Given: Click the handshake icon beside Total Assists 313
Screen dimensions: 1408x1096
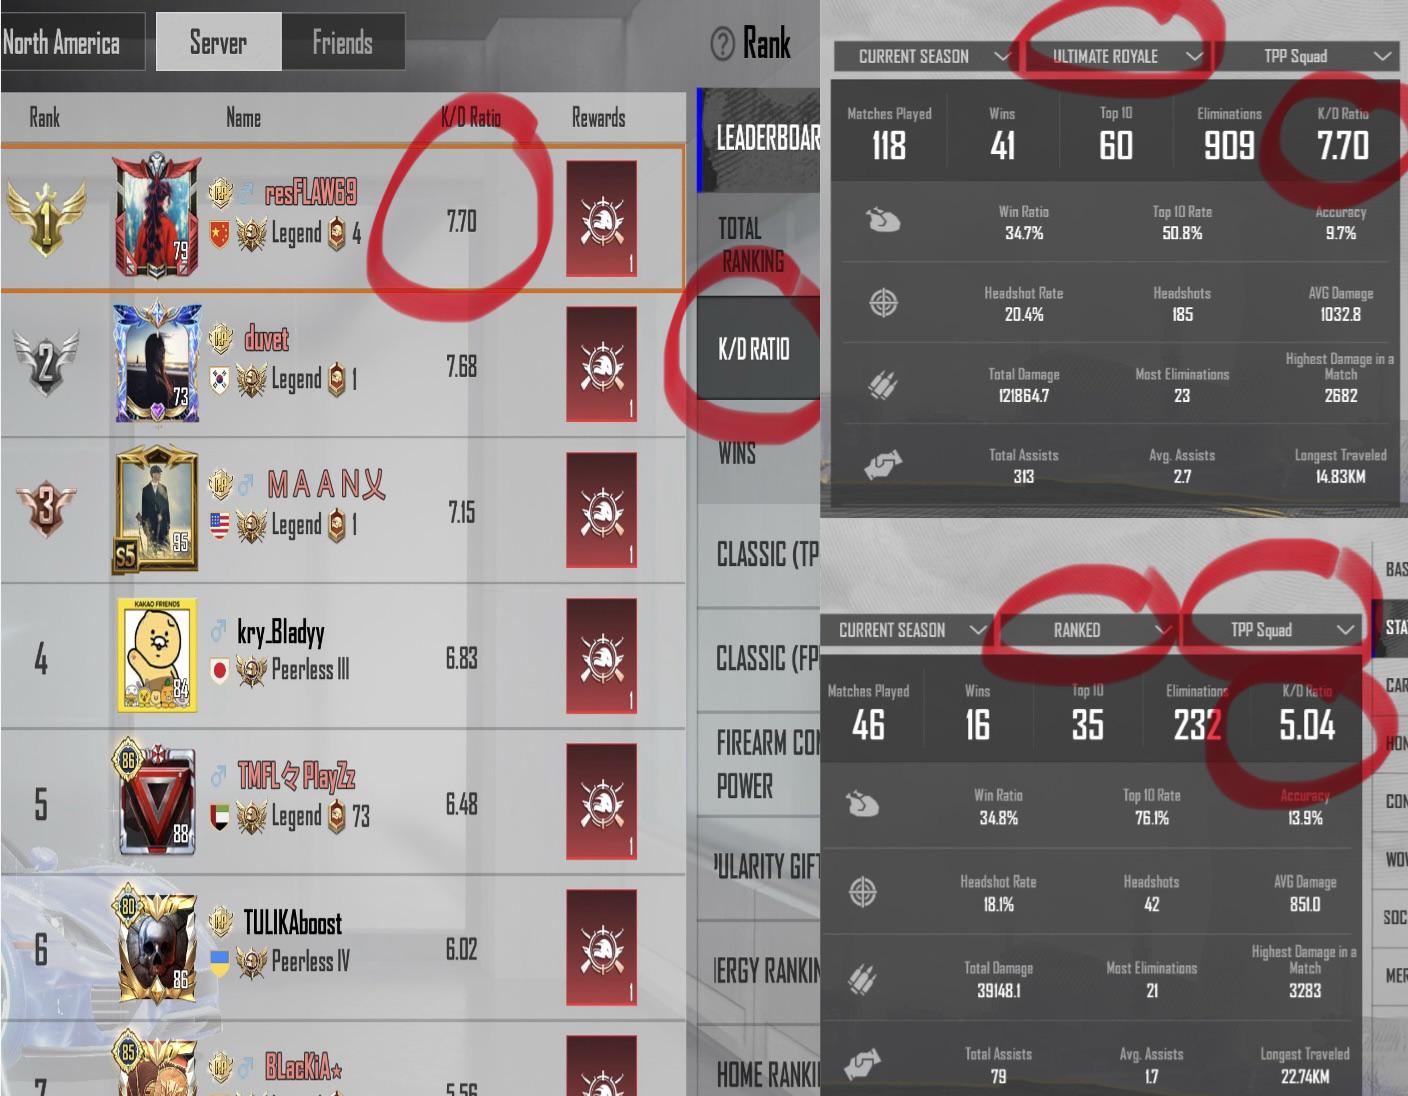Looking at the screenshot, I should [x=883, y=464].
